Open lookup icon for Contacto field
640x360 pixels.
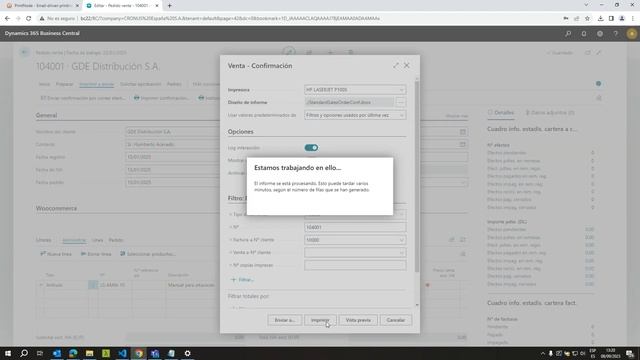(462, 144)
